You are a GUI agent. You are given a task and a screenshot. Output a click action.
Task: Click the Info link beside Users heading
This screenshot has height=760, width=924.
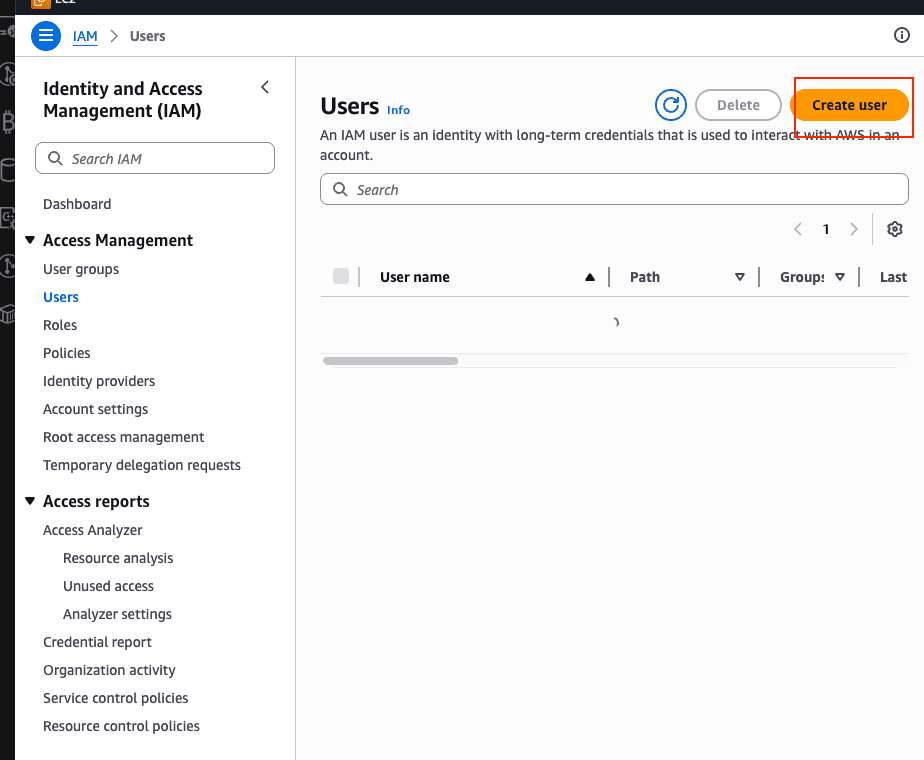pyautogui.click(x=398, y=110)
